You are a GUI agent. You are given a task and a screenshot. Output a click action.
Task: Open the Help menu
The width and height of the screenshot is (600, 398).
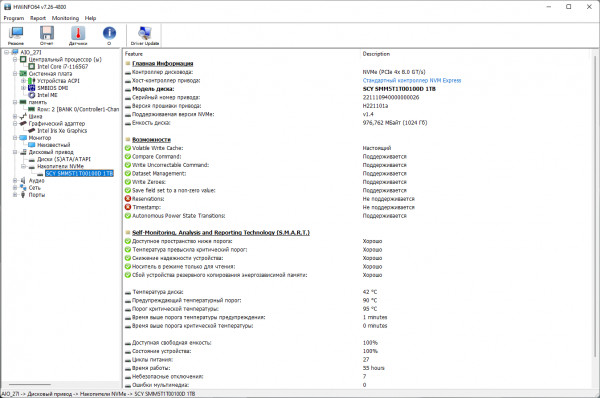coord(90,18)
